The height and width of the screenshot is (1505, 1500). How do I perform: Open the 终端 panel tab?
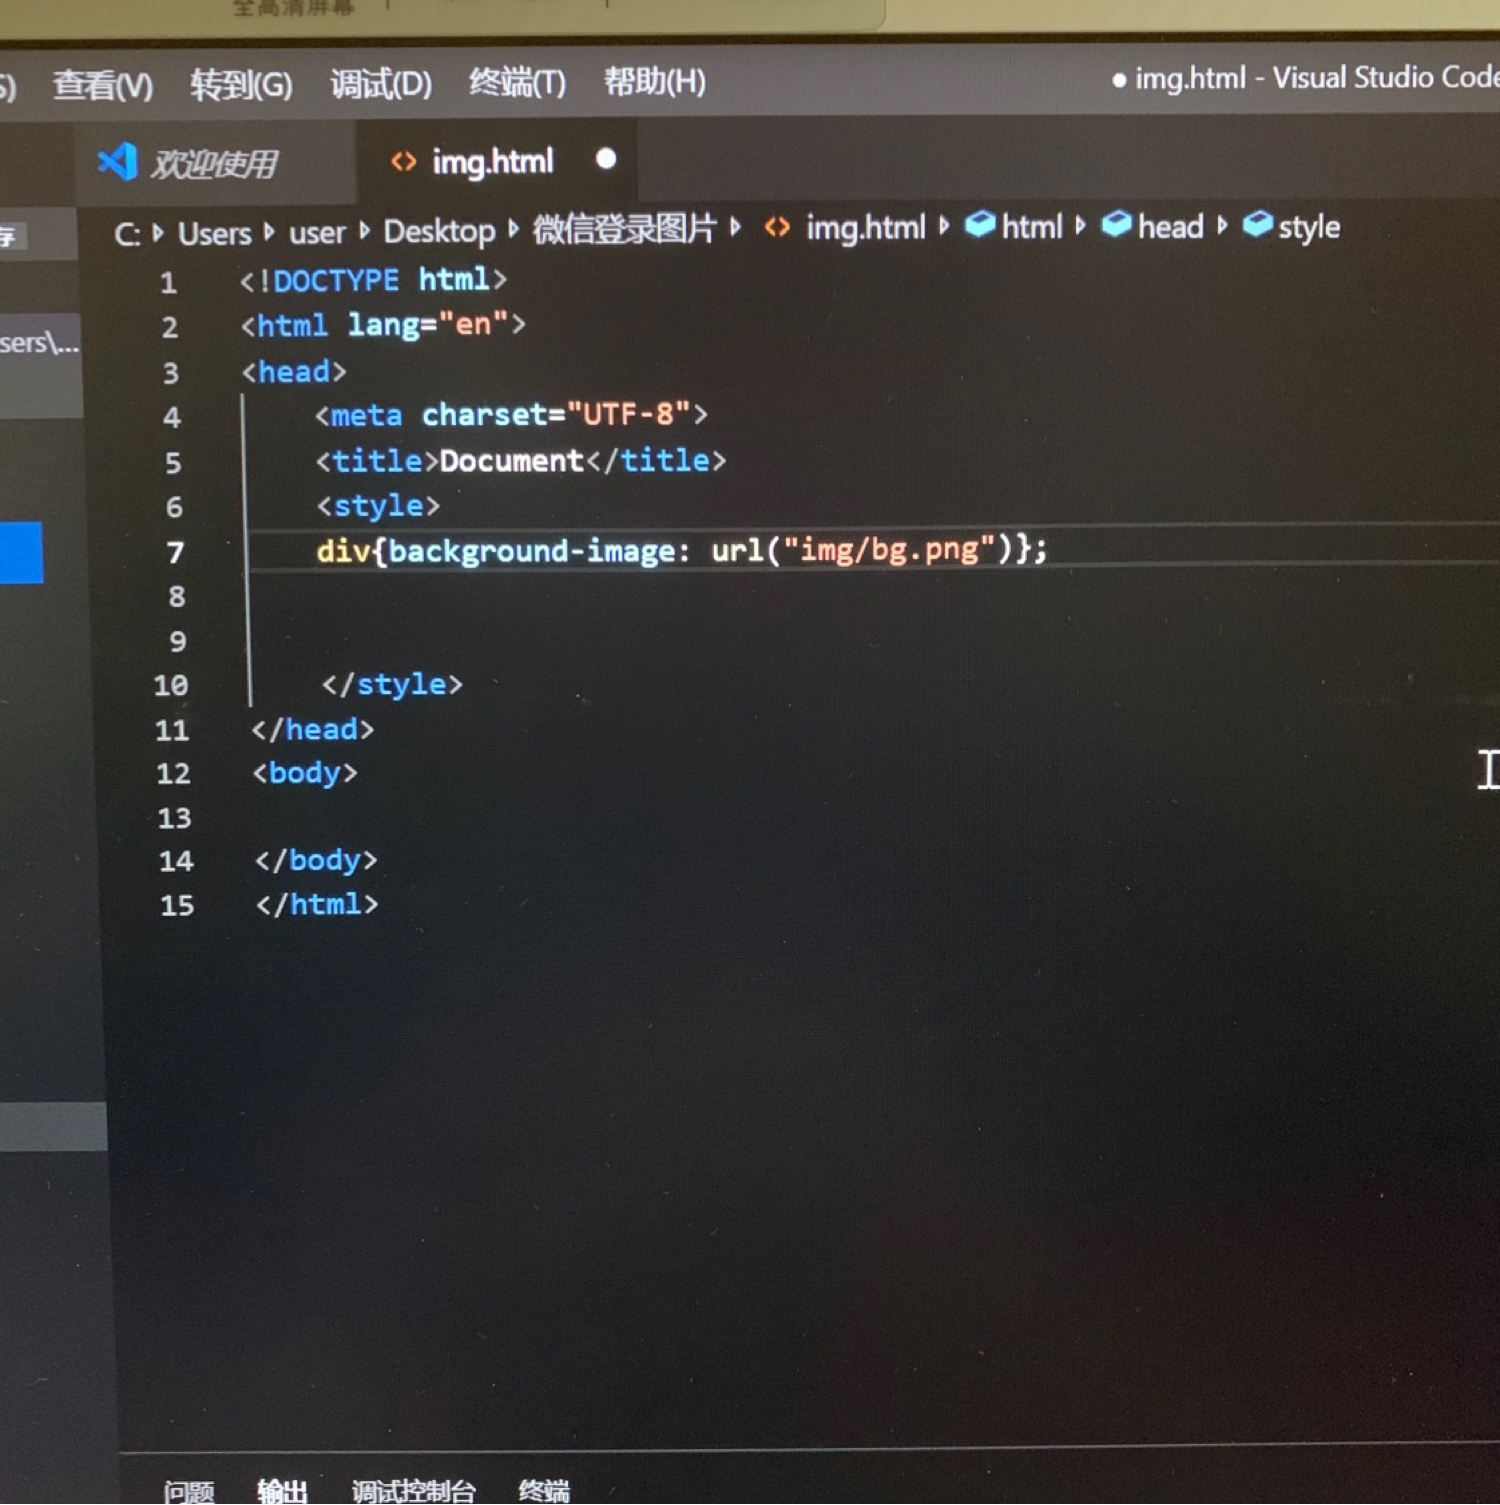click(544, 1490)
